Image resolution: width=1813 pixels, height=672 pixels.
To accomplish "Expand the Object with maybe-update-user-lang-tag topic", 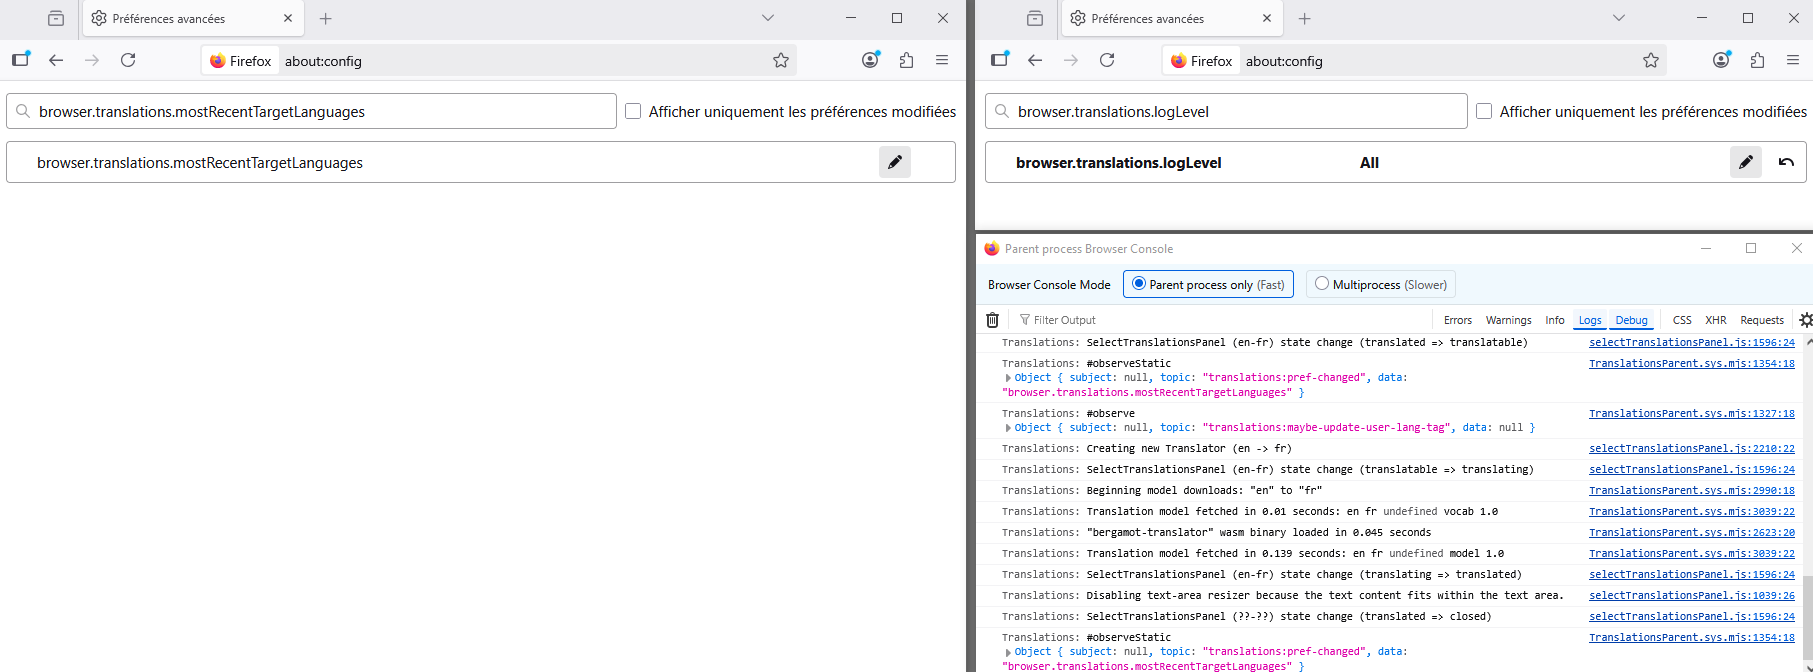I will (x=1008, y=428).
